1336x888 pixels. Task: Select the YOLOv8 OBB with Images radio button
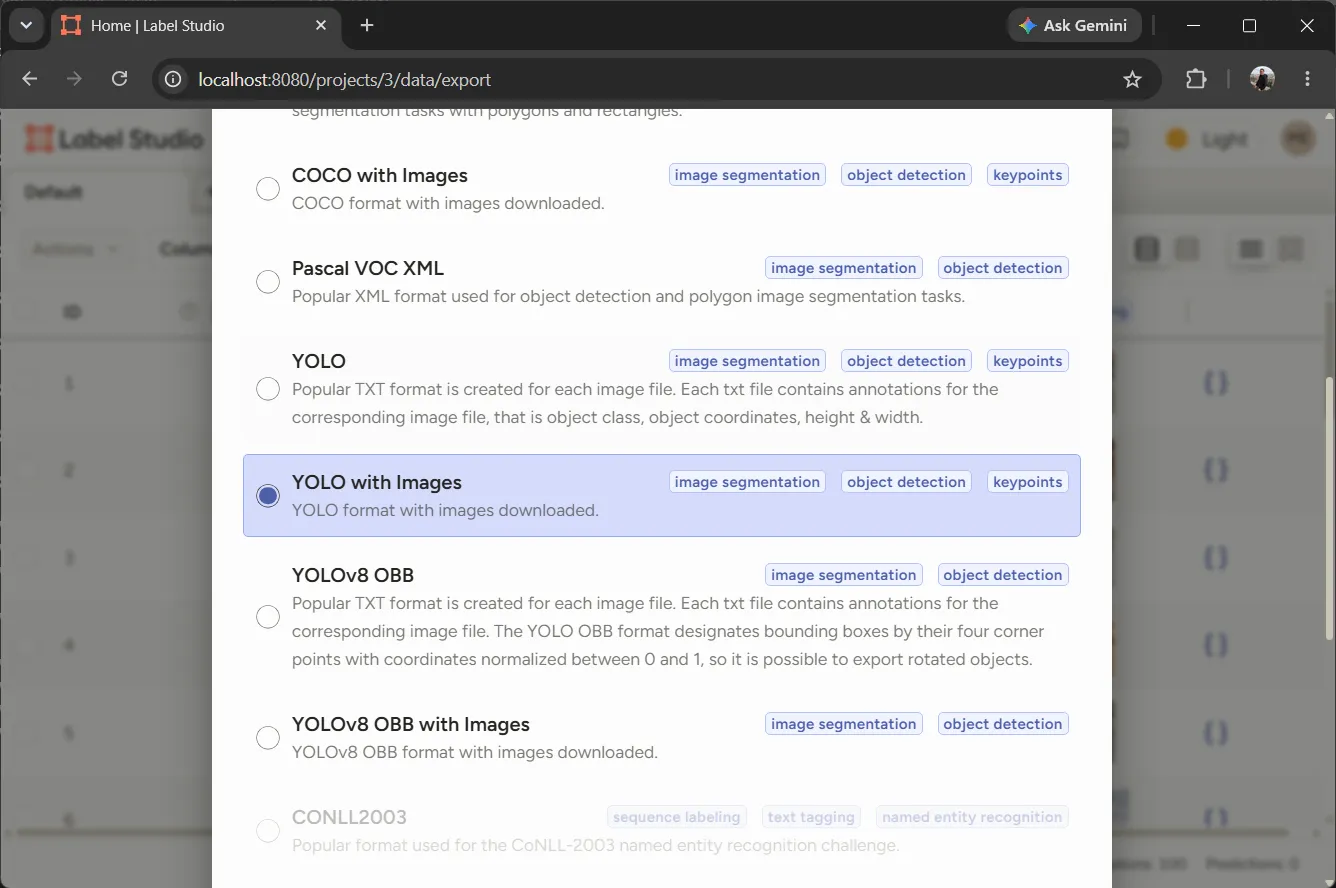tap(268, 737)
